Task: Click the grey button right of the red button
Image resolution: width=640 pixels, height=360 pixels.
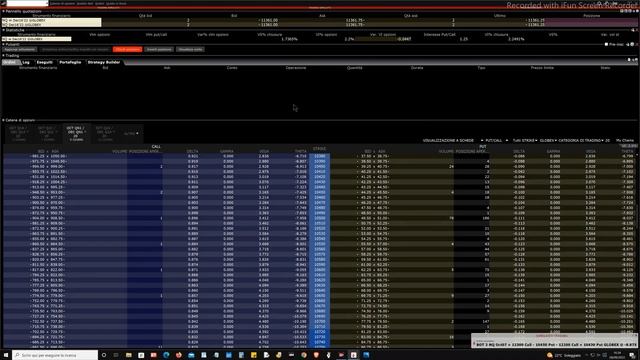Action: [159, 49]
